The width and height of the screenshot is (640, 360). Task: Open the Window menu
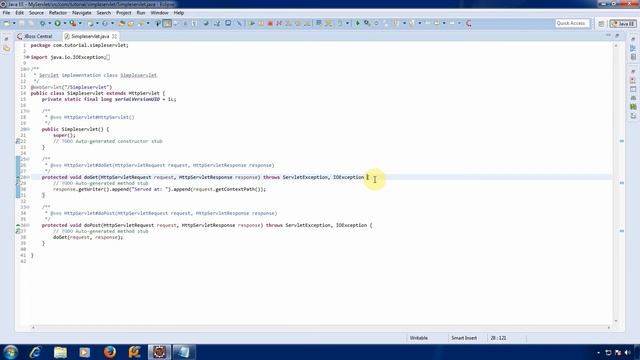click(x=159, y=13)
